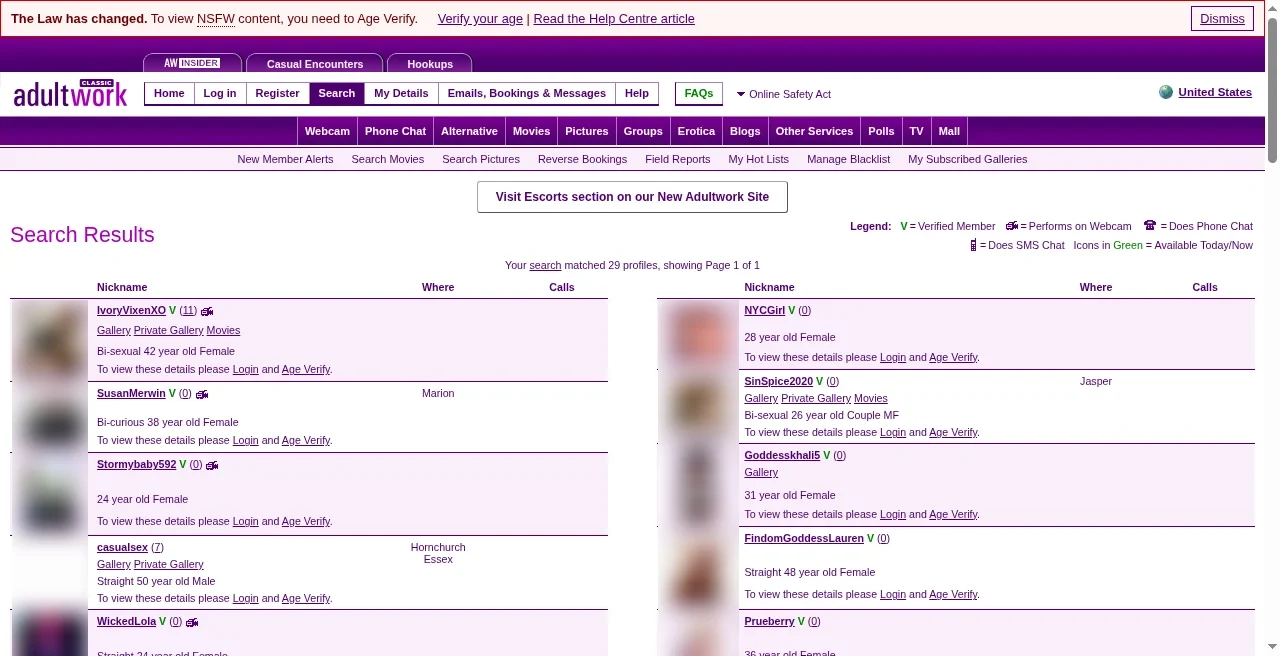
Task: Open Prueberry profile link
Action: (769, 622)
